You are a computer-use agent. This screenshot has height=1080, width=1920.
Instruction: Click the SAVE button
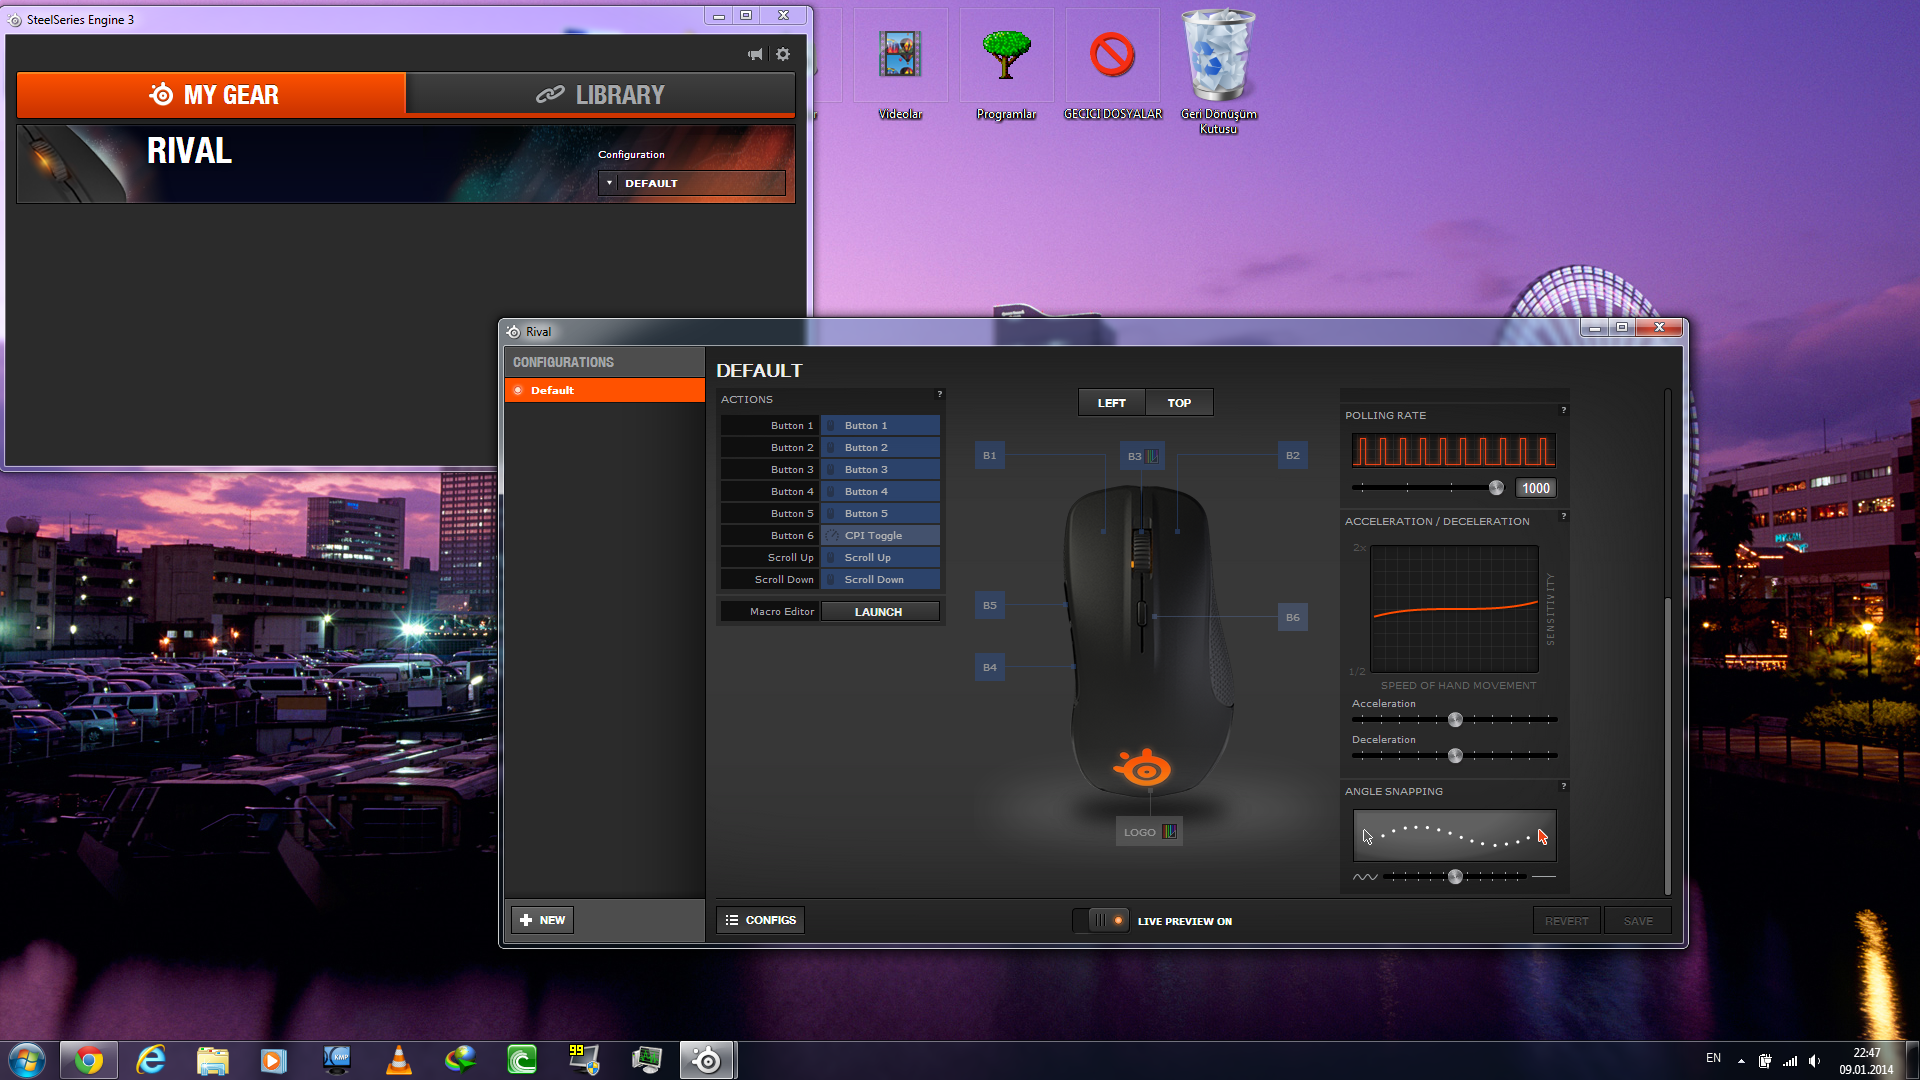[1638, 921]
